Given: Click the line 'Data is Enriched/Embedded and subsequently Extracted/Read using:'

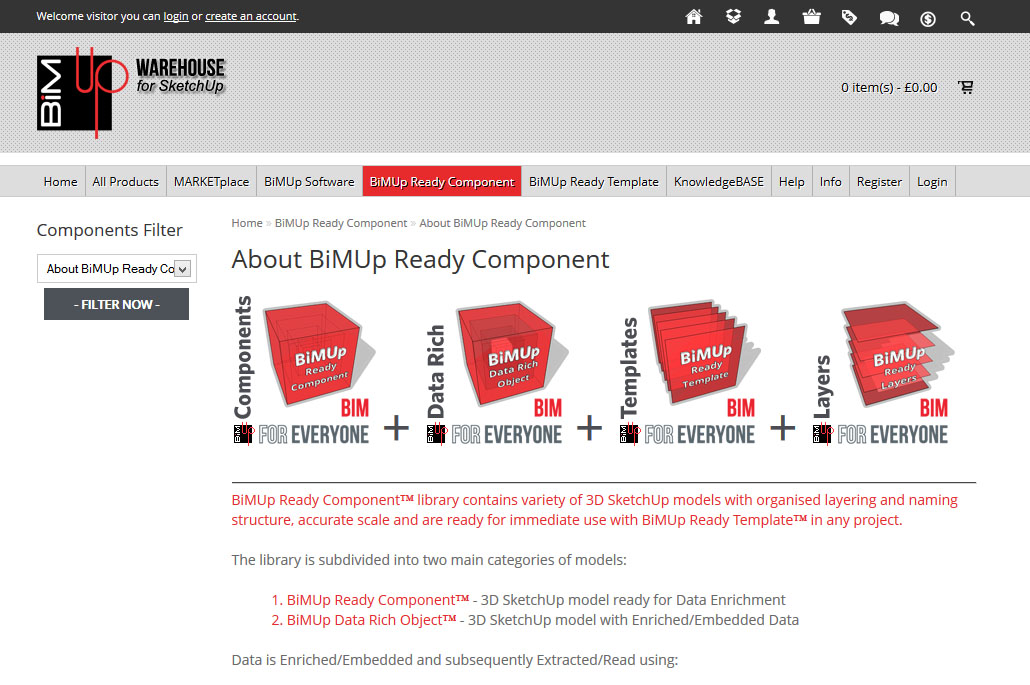Looking at the screenshot, I should pyautogui.click(x=455, y=660).
